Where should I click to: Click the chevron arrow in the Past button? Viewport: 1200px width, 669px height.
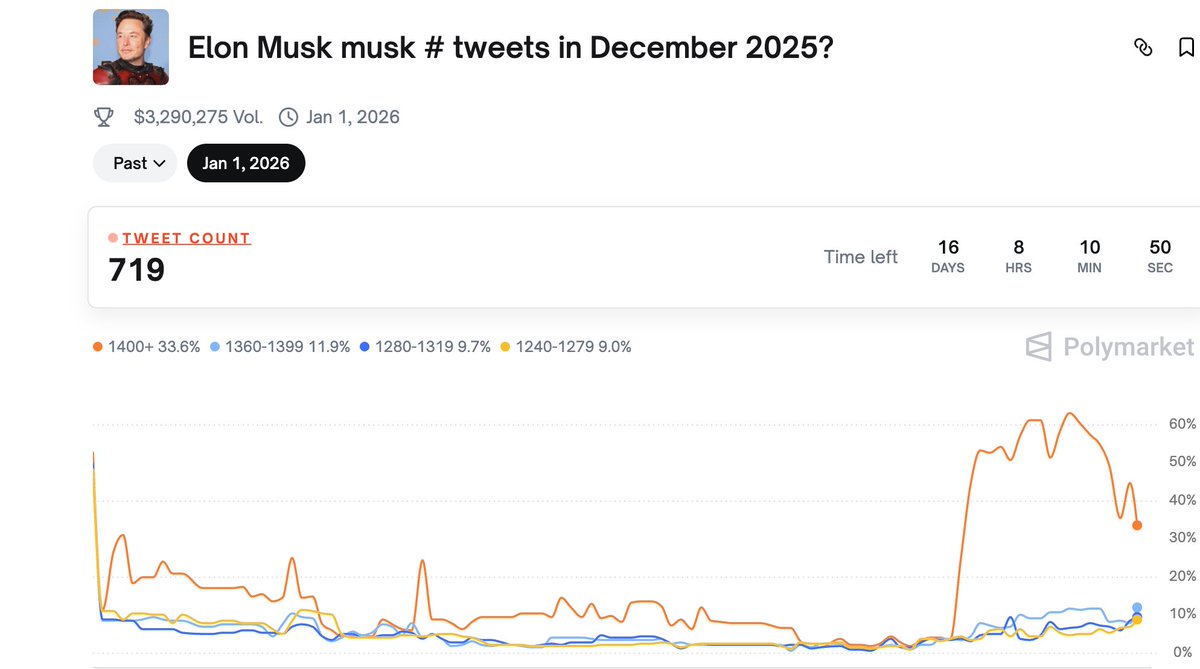point(160,163)
